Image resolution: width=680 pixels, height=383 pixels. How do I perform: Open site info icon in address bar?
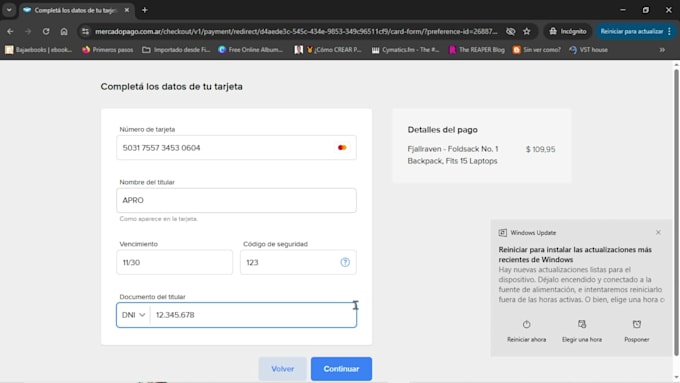point(85,31)
